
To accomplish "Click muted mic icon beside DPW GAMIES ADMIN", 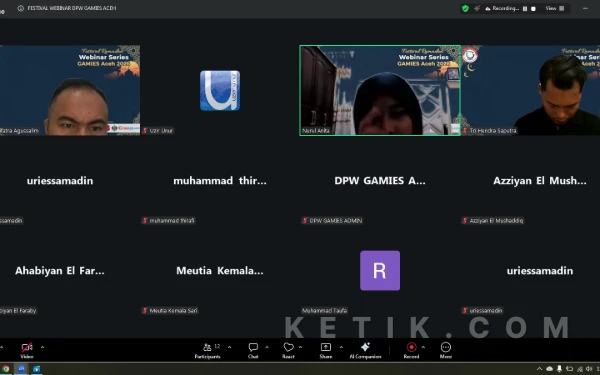I will coord(305,220).
